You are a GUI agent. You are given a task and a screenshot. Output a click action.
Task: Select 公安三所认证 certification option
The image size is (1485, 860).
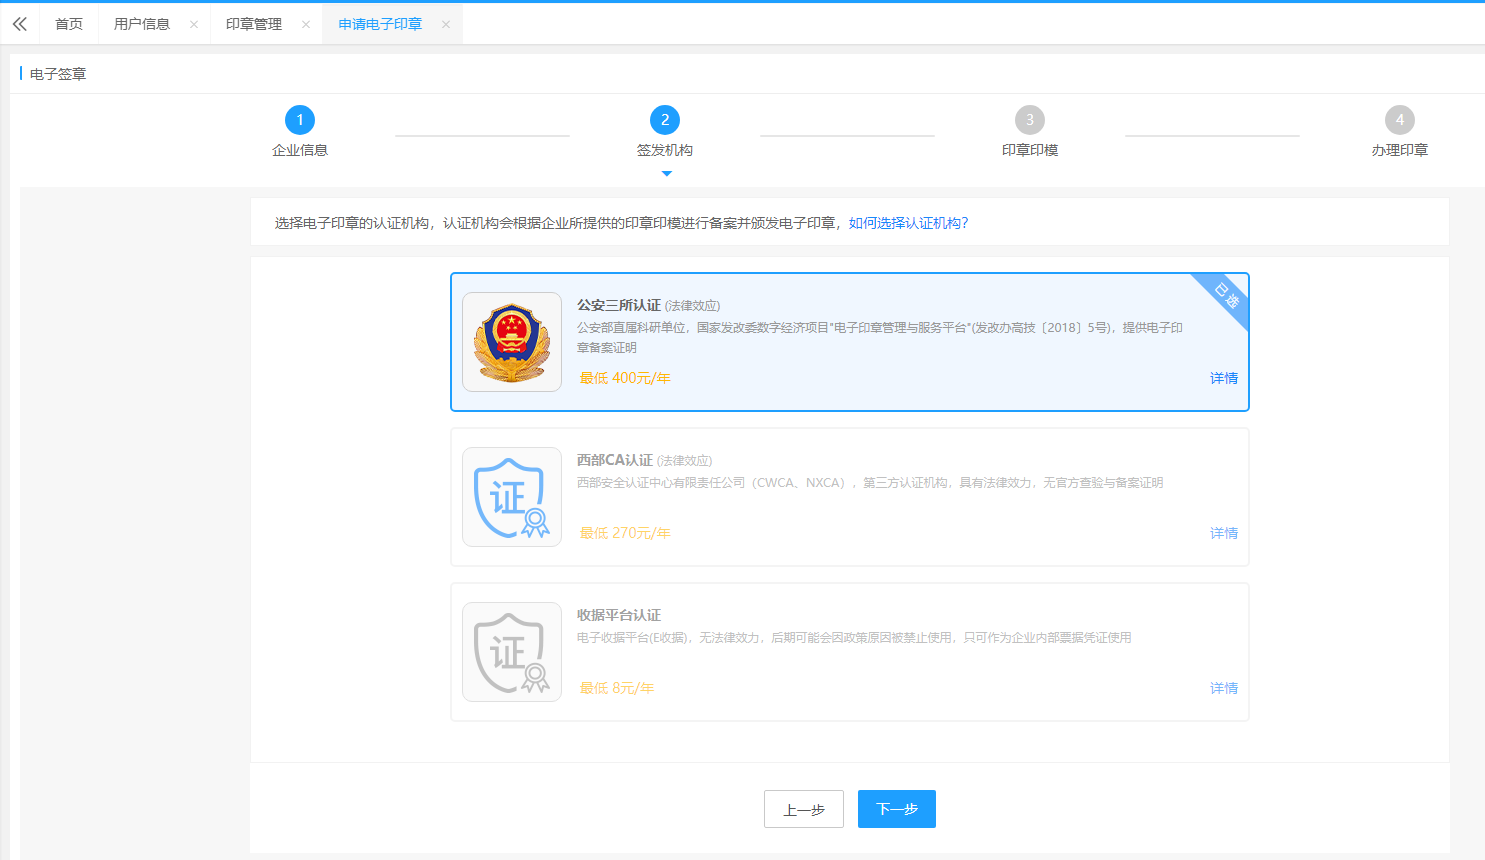pos(618,305)
